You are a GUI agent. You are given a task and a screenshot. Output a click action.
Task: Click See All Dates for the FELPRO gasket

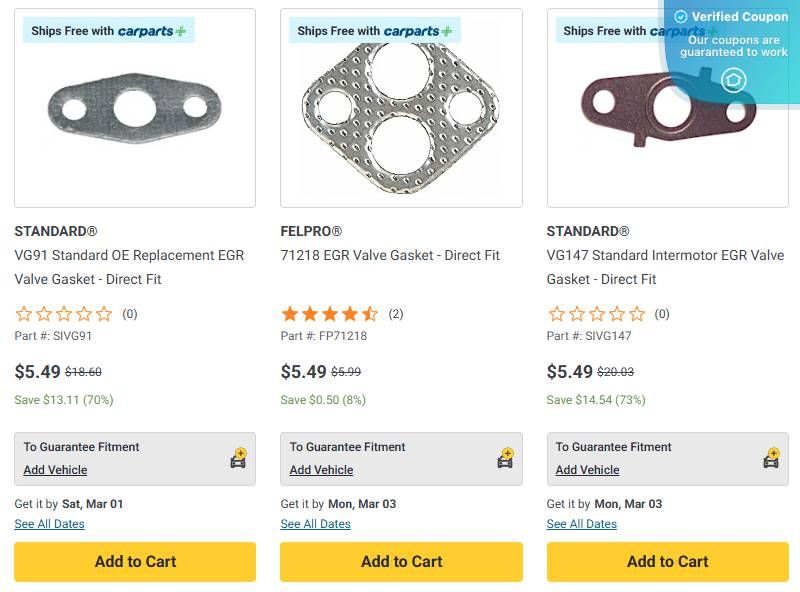point(315,523)
